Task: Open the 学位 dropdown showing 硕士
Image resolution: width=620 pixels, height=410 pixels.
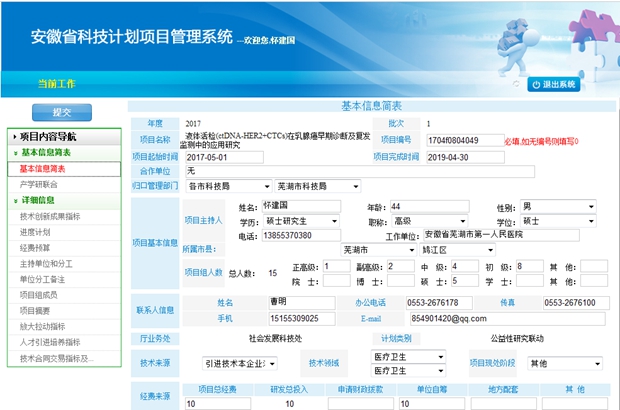Action: (558, 221)
